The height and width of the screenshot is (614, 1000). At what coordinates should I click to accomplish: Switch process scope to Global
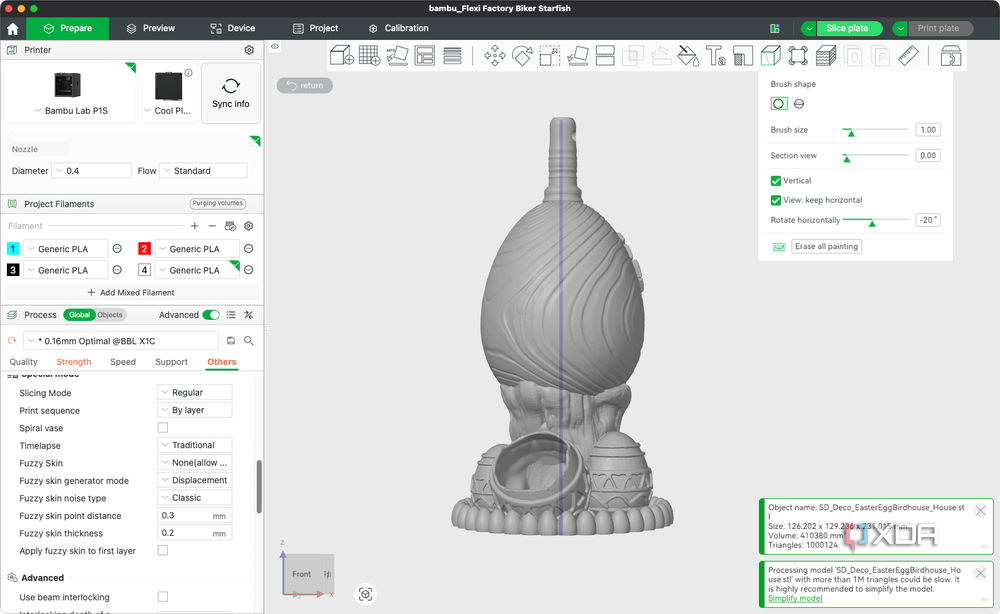(x=79, y=315)
